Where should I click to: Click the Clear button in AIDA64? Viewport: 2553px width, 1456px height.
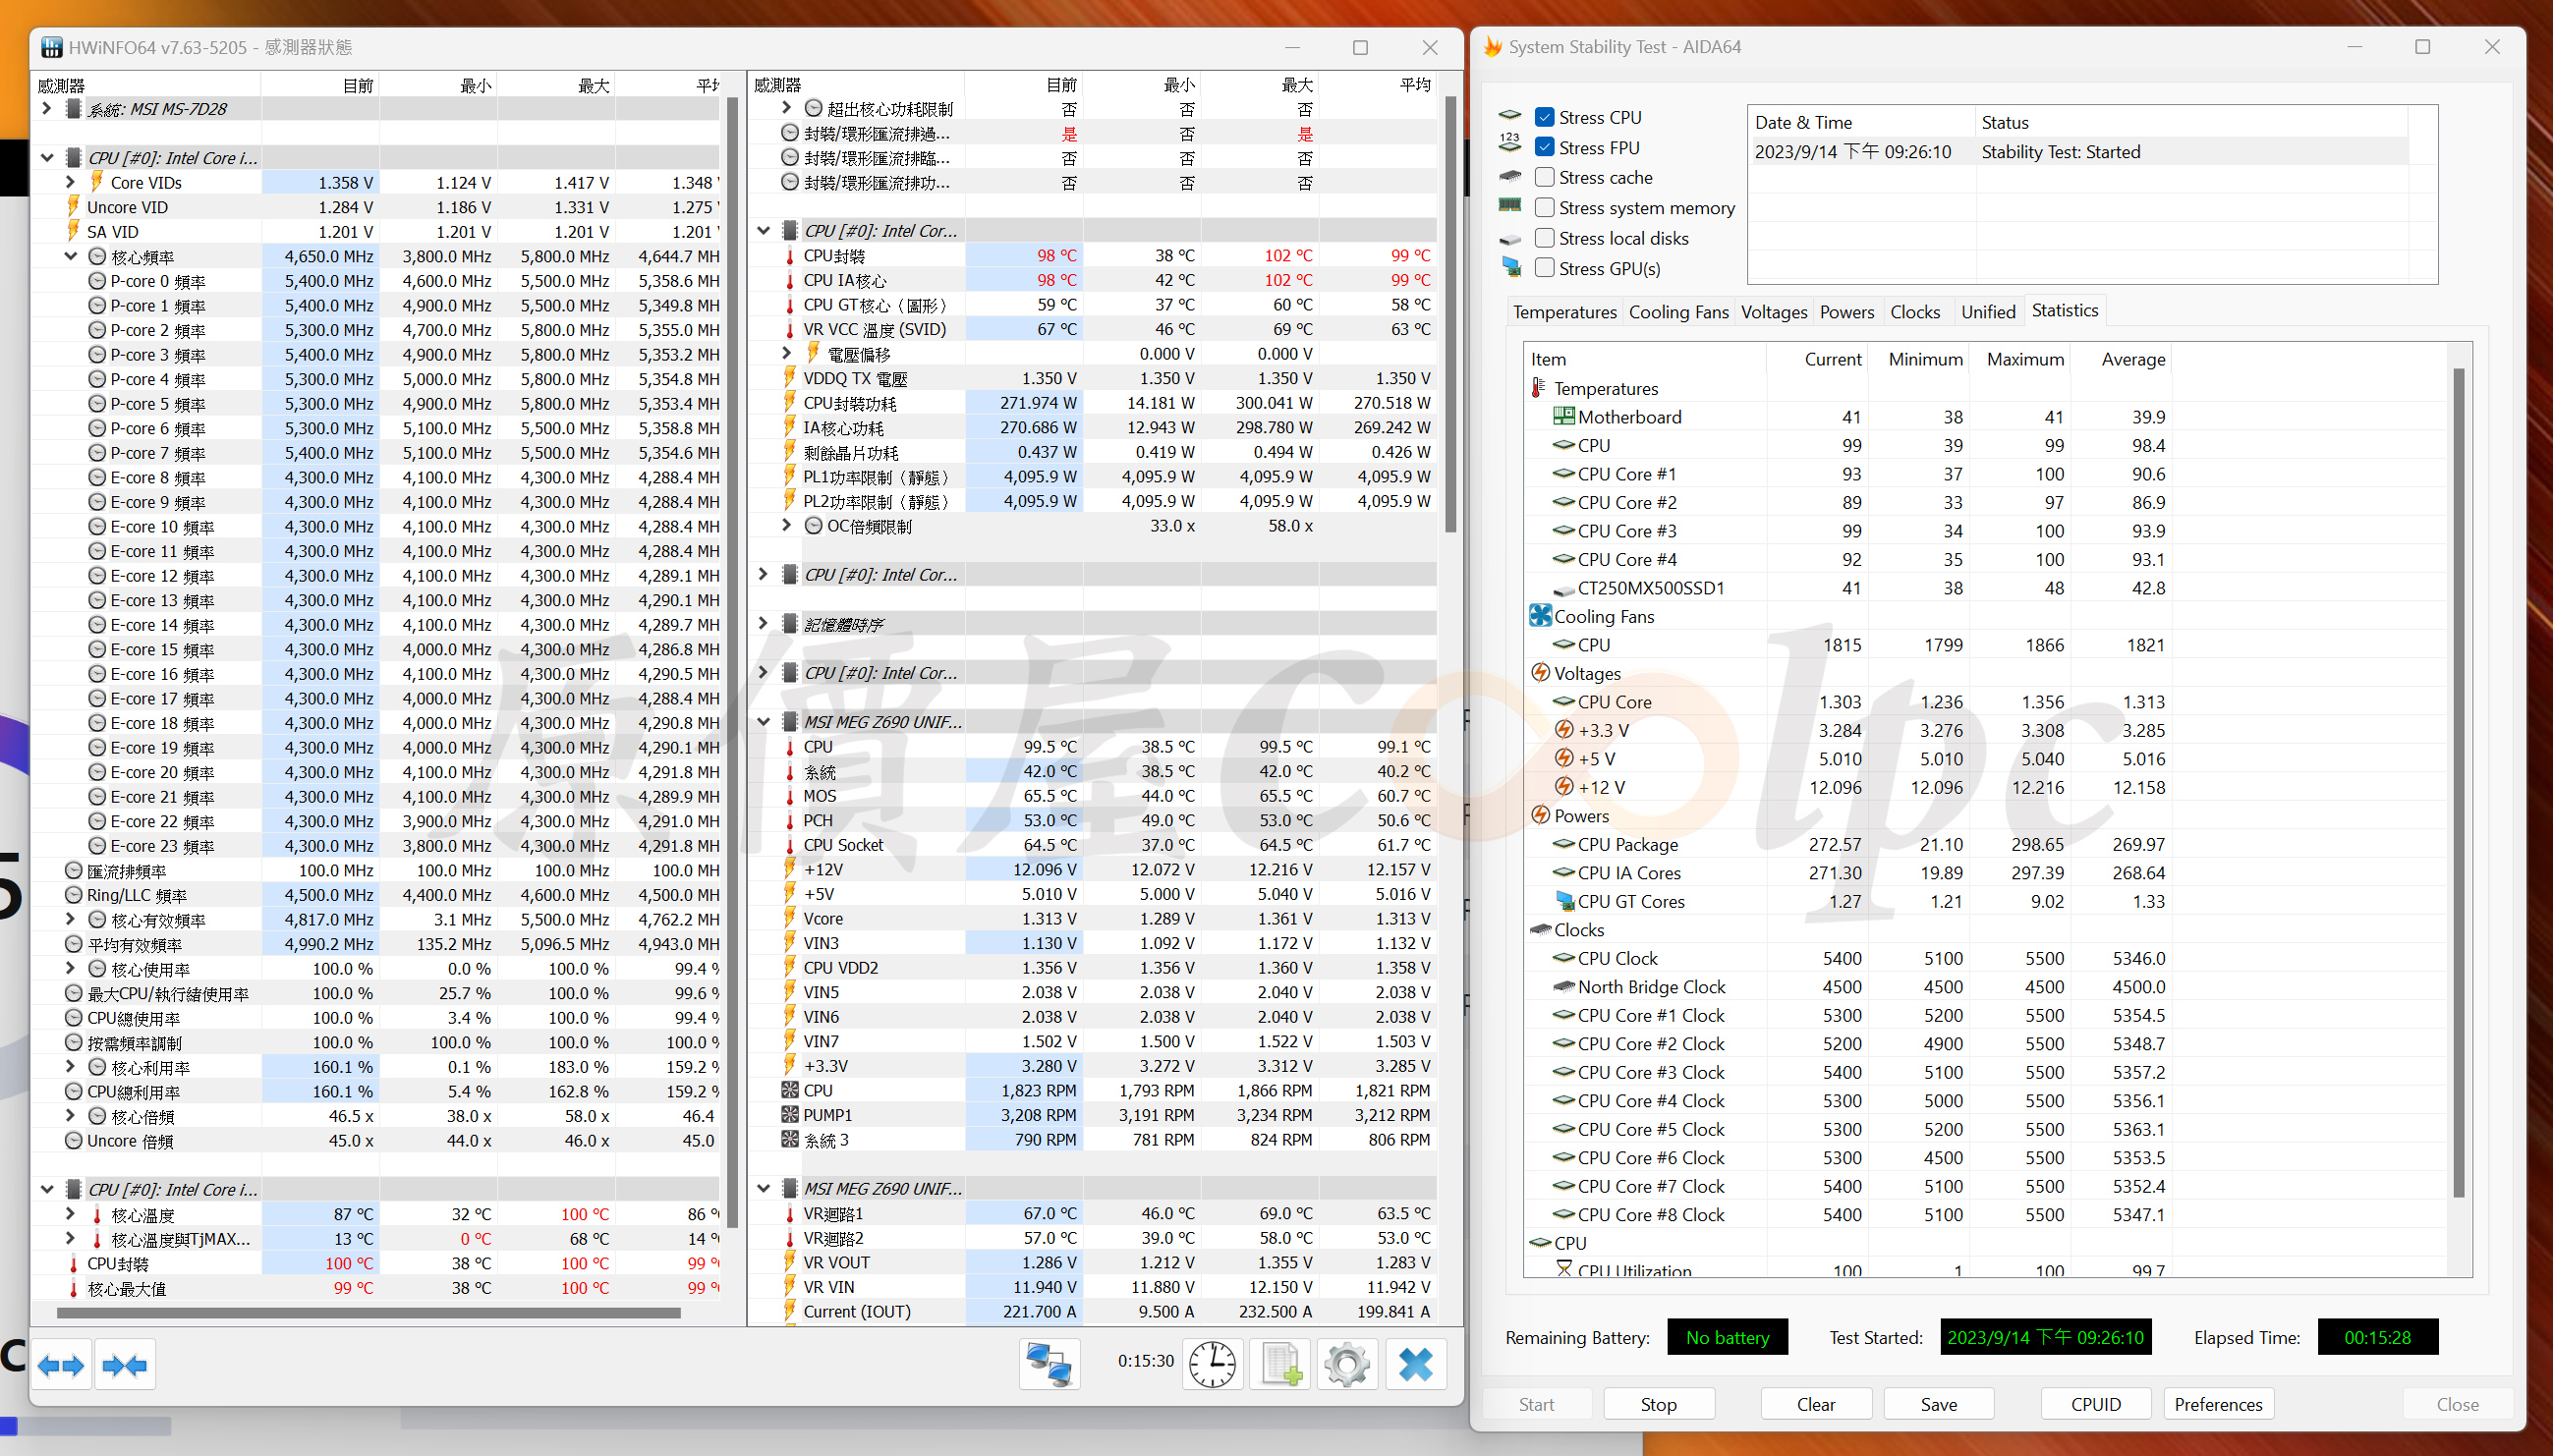pyautogui.click(x=1815, y=1404)
